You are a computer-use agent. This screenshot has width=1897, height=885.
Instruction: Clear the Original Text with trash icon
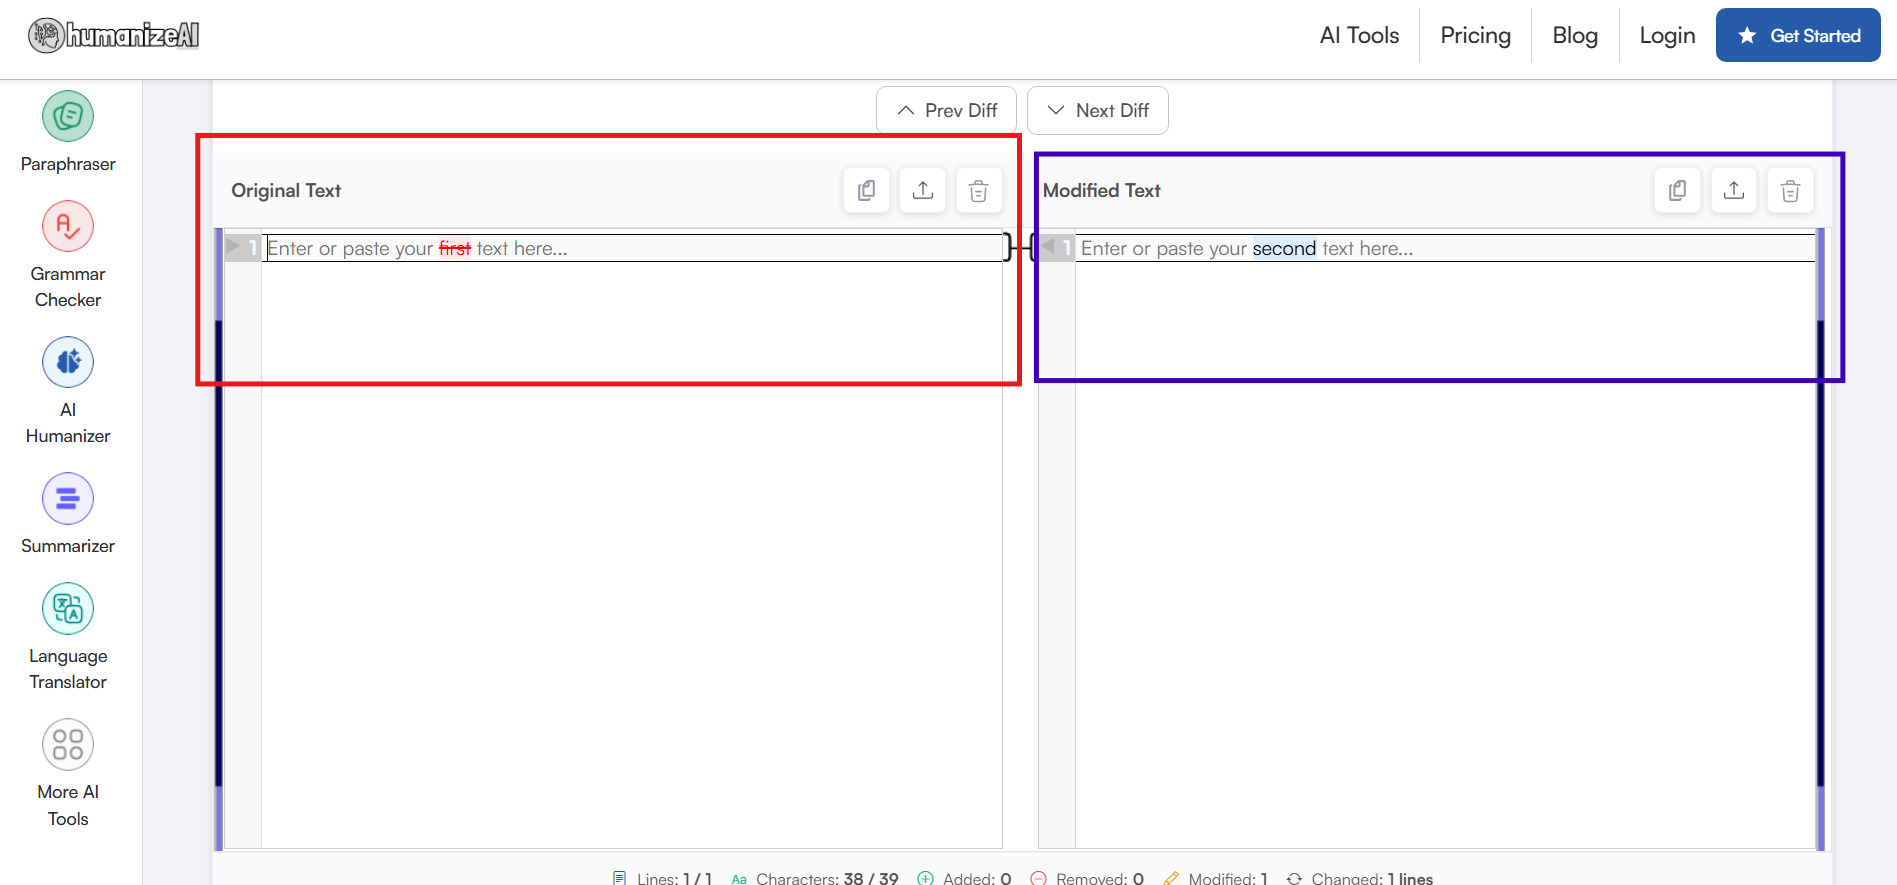(978, 190)
